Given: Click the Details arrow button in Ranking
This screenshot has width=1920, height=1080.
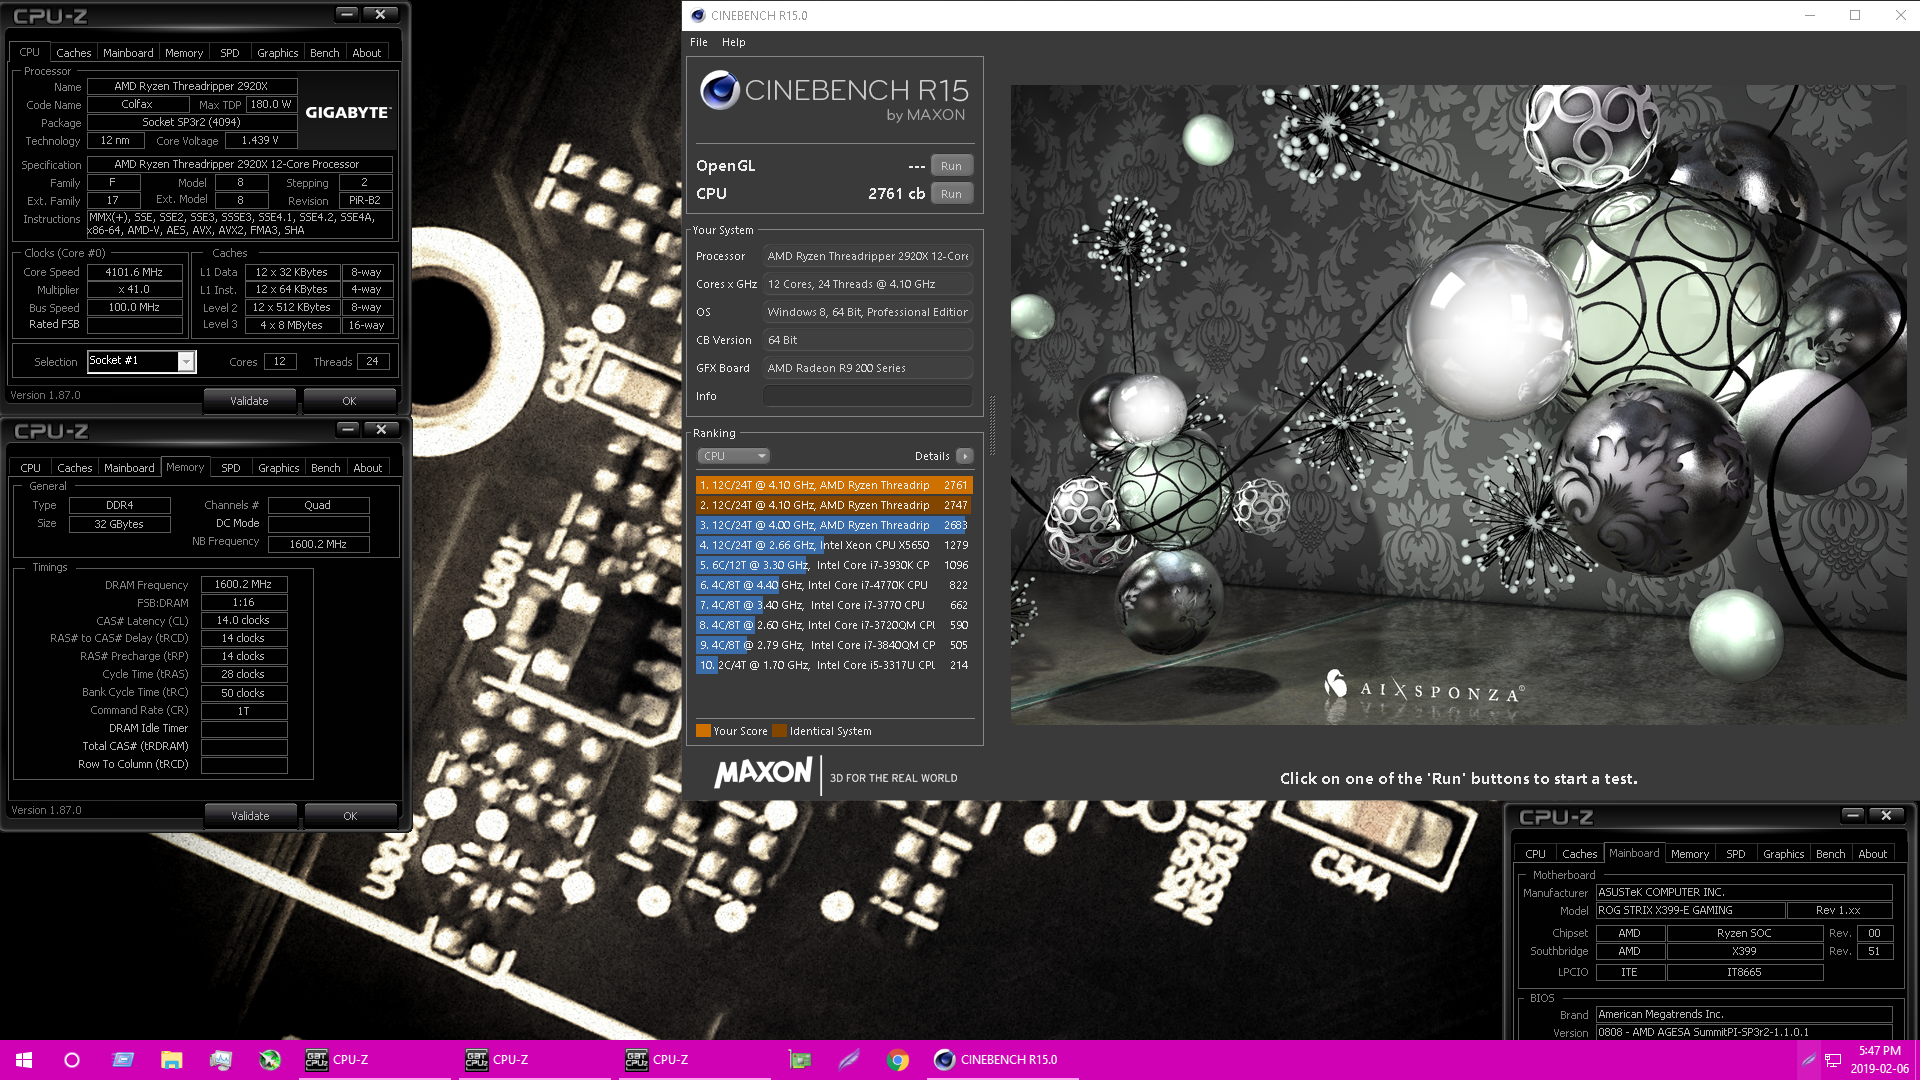Looking at the screenshot, I should click(964, 456).
